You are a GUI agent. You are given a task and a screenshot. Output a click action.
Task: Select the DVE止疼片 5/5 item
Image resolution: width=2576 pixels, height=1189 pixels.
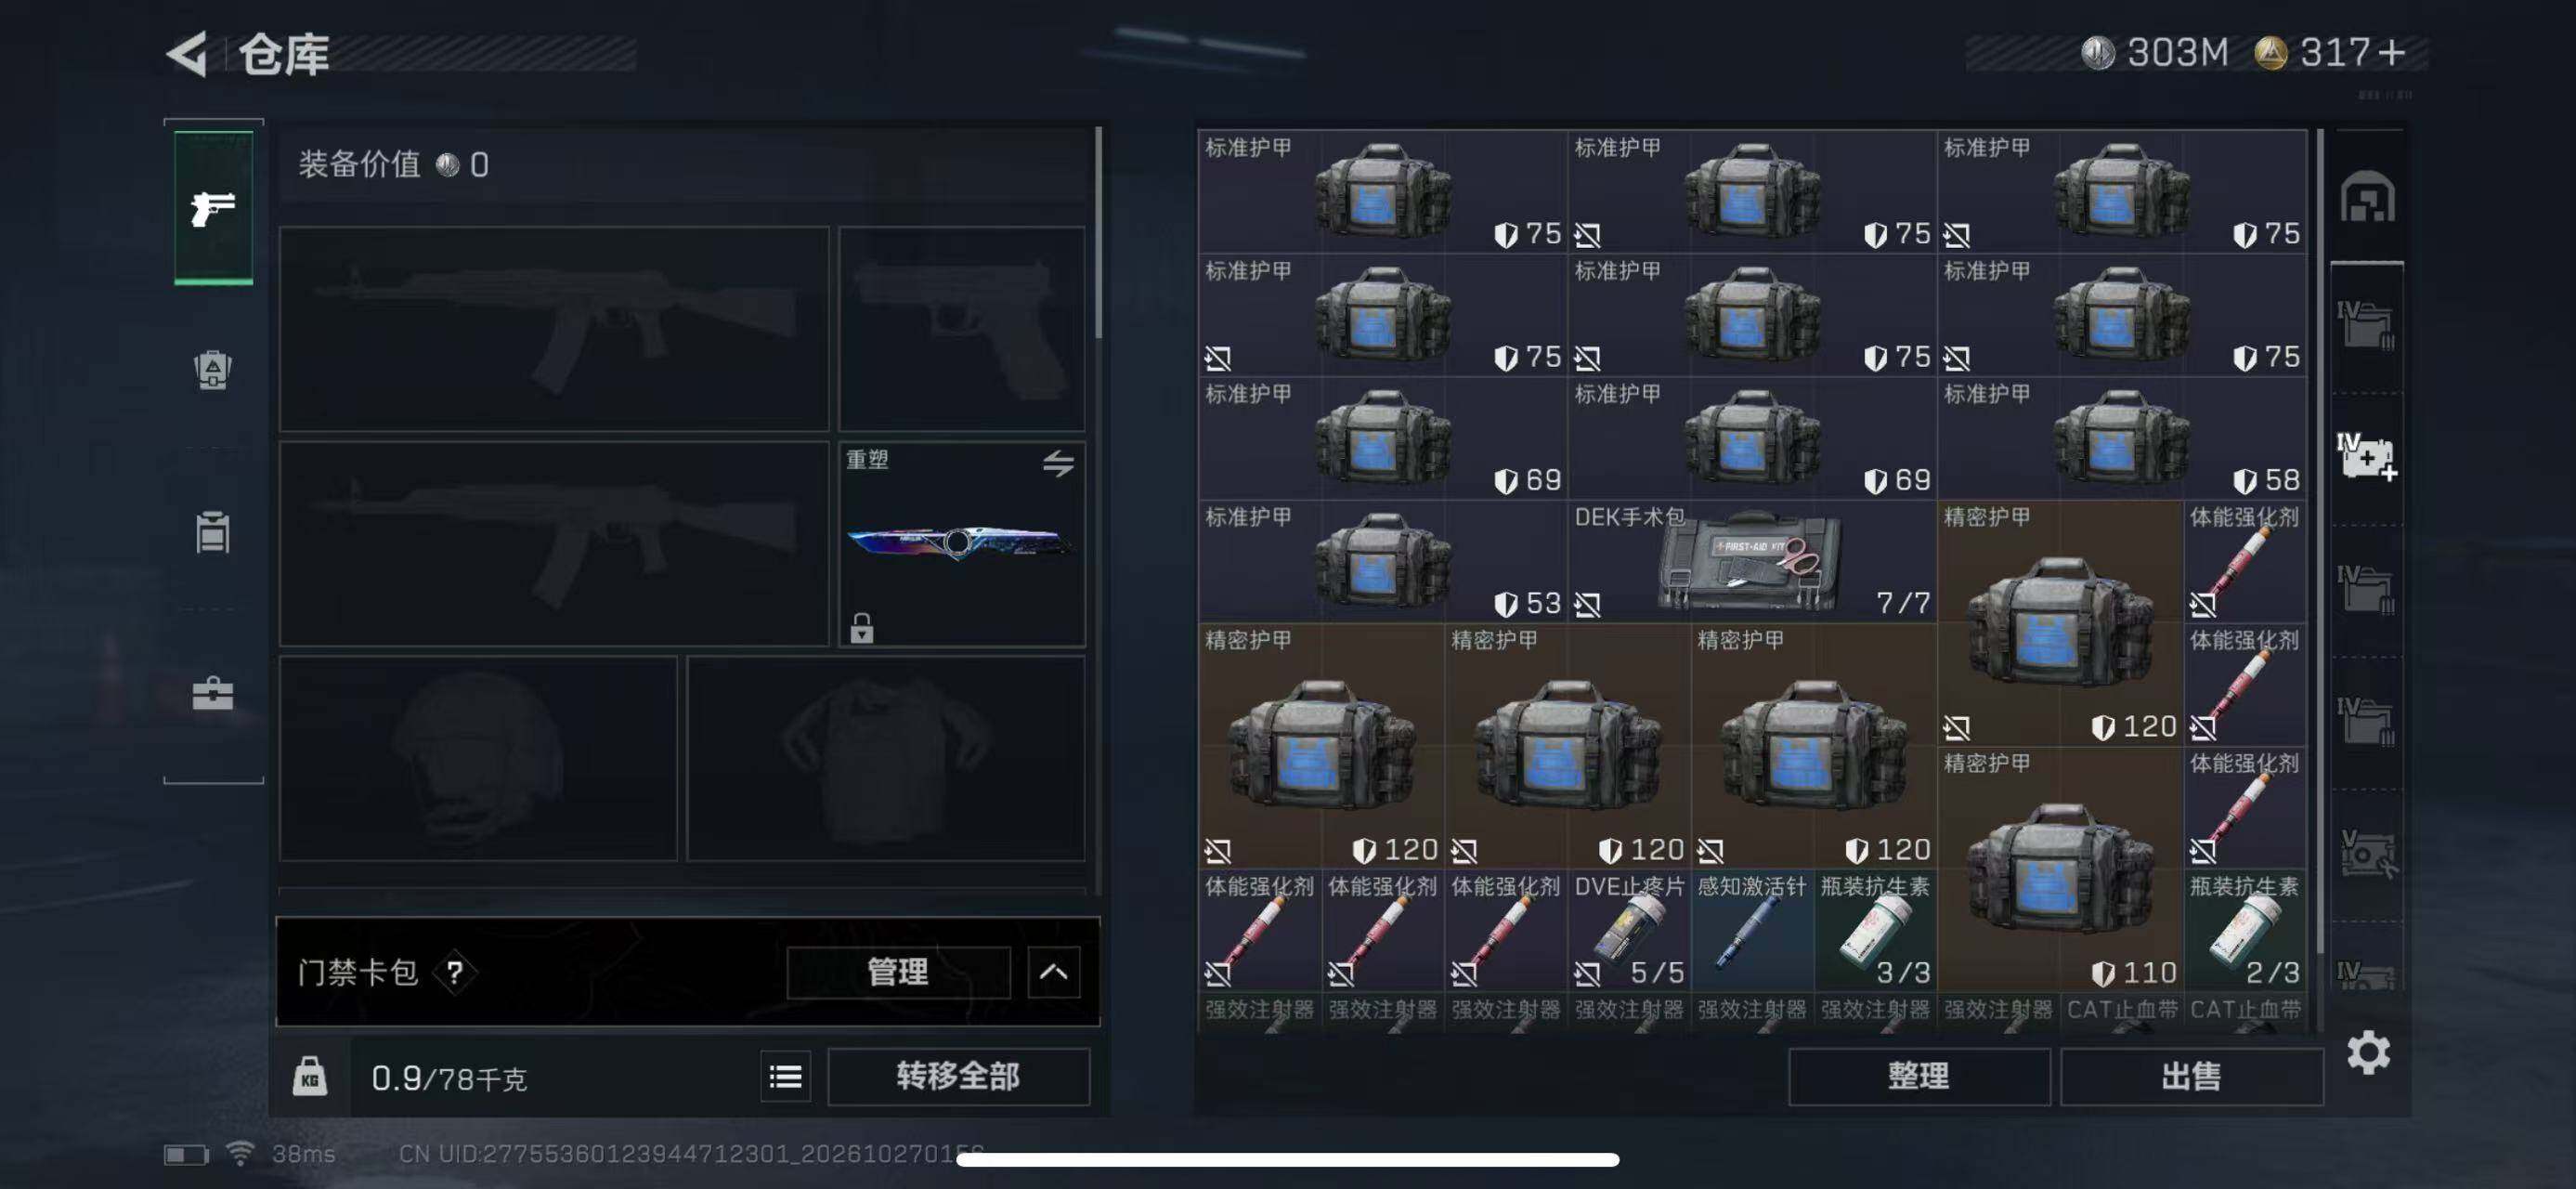pyautogui.click(x=1629, y=930)
